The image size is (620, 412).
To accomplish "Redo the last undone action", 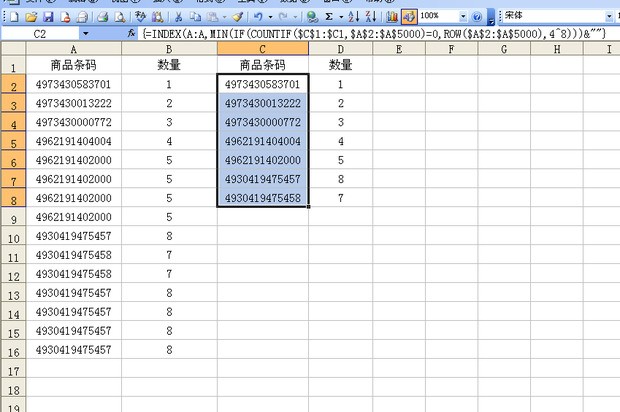I will pyautogui.click(x=283, y=17).
